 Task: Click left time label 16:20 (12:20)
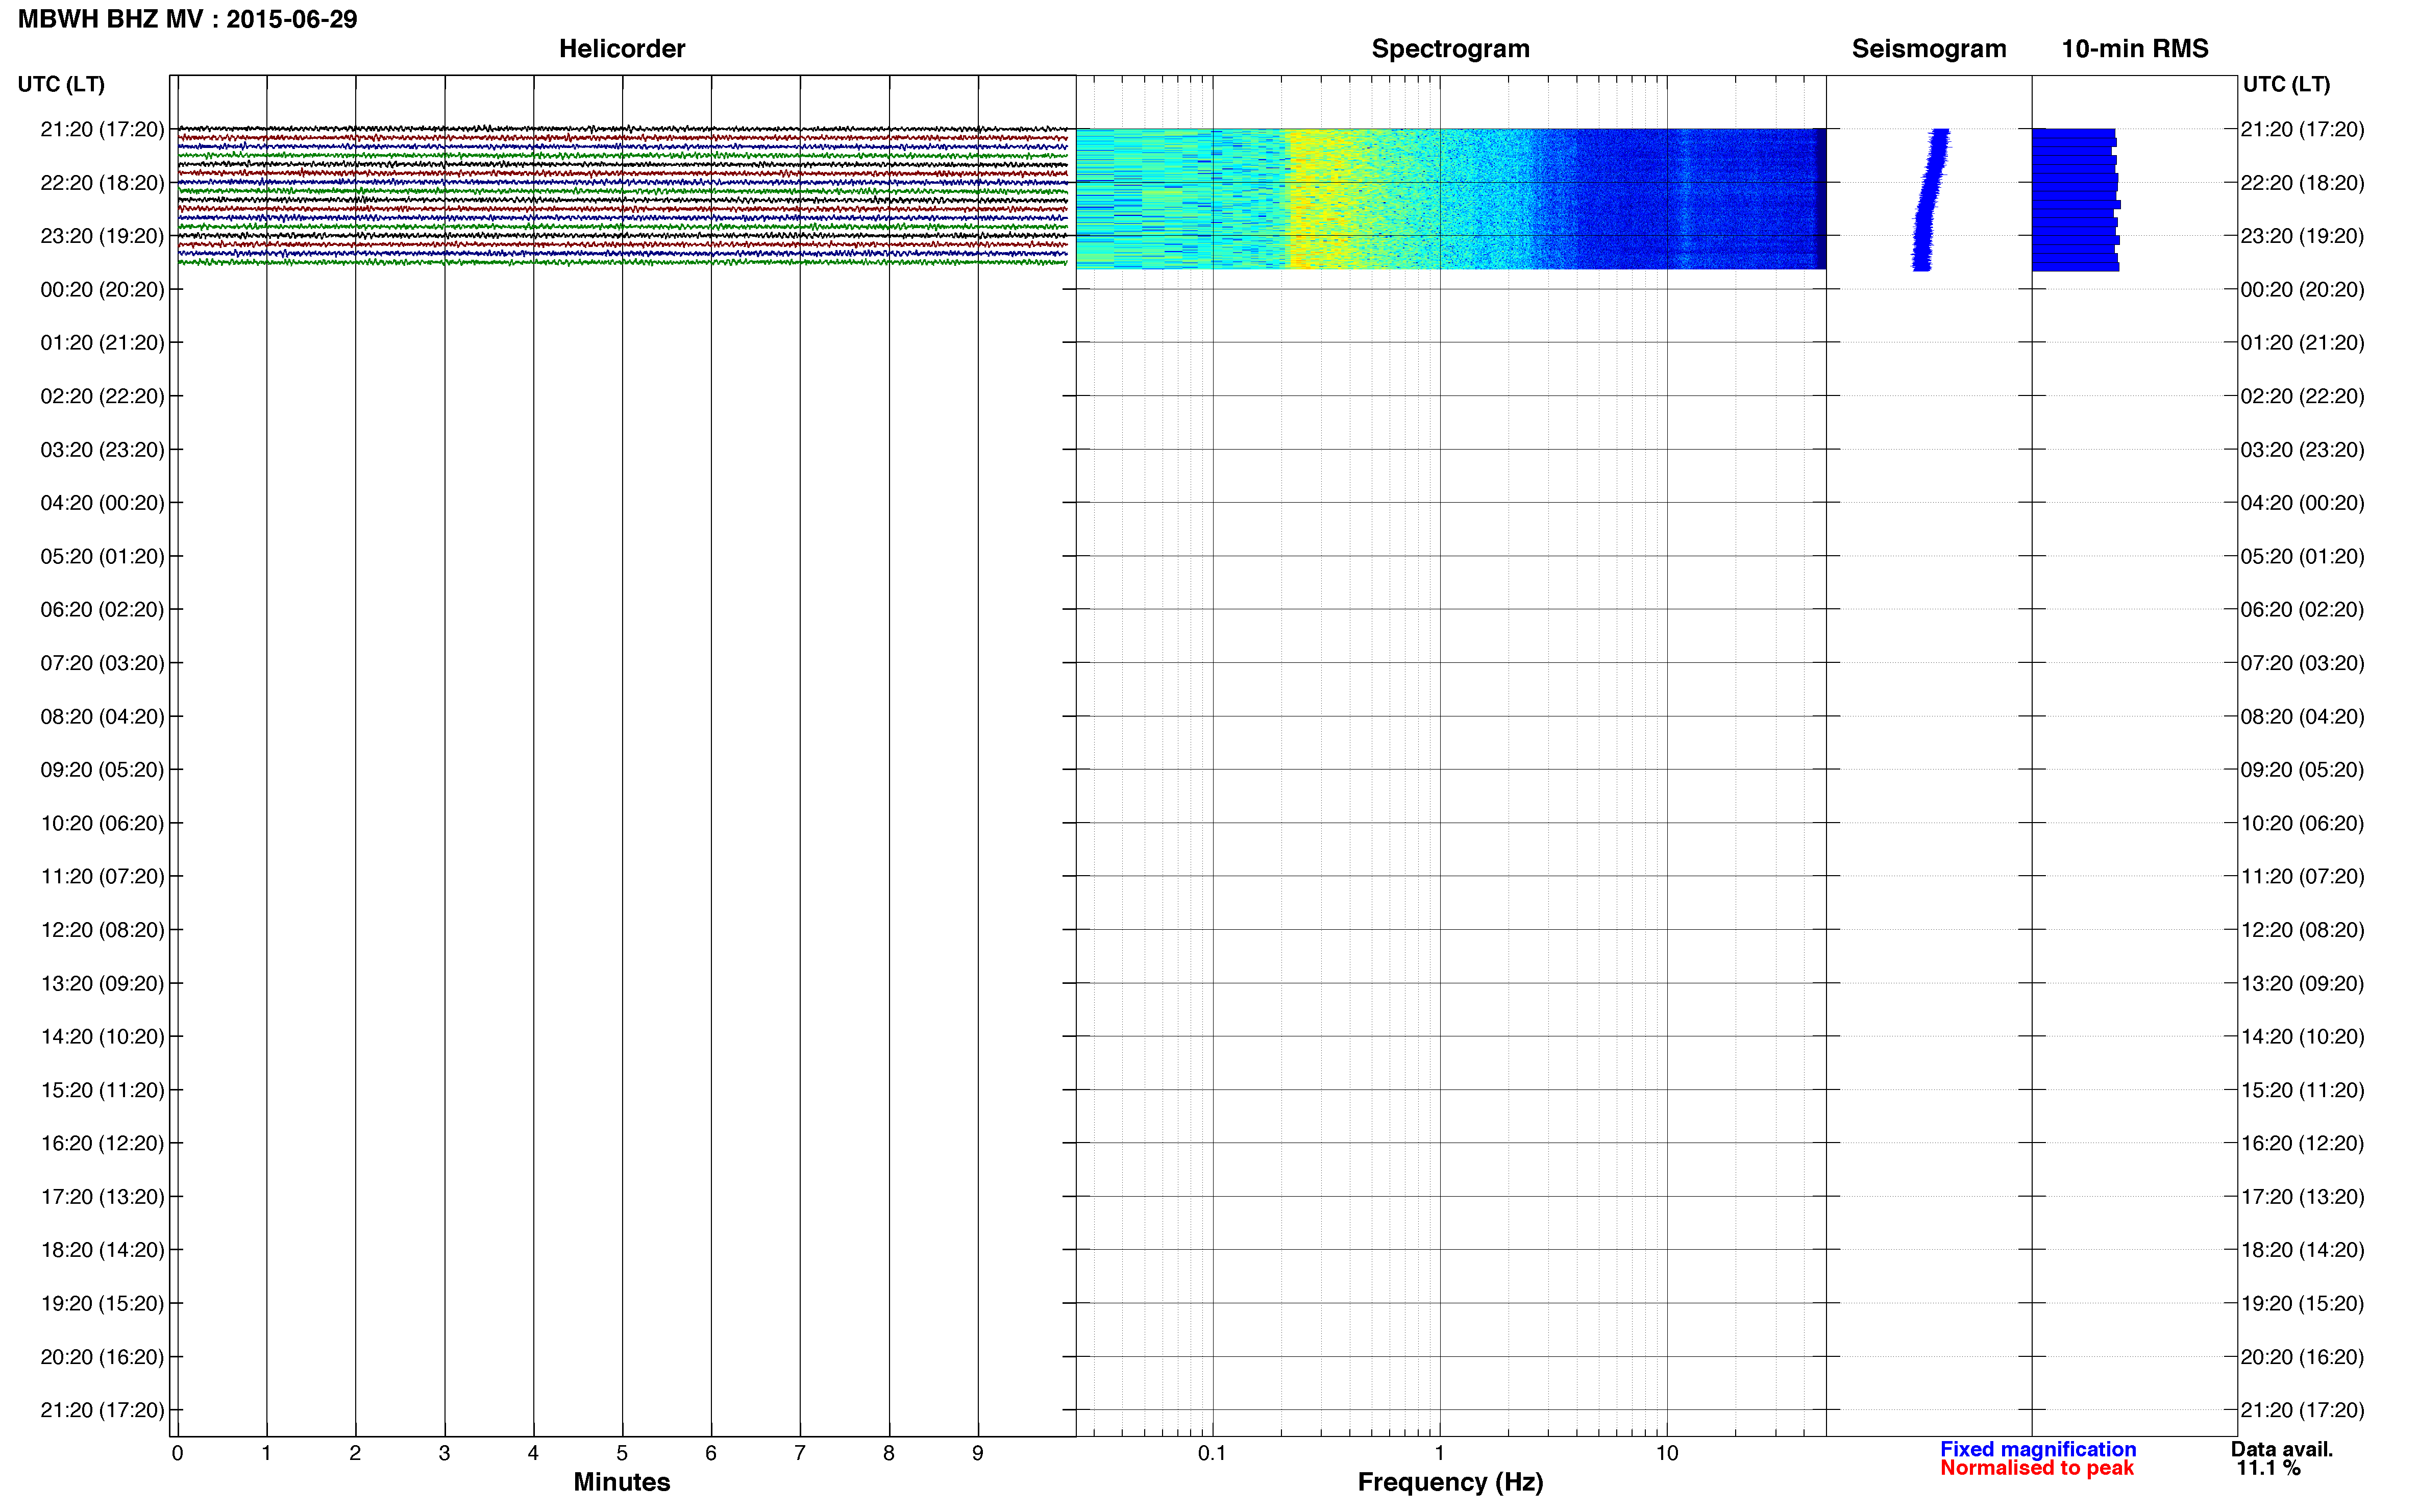coord(102,1143)
